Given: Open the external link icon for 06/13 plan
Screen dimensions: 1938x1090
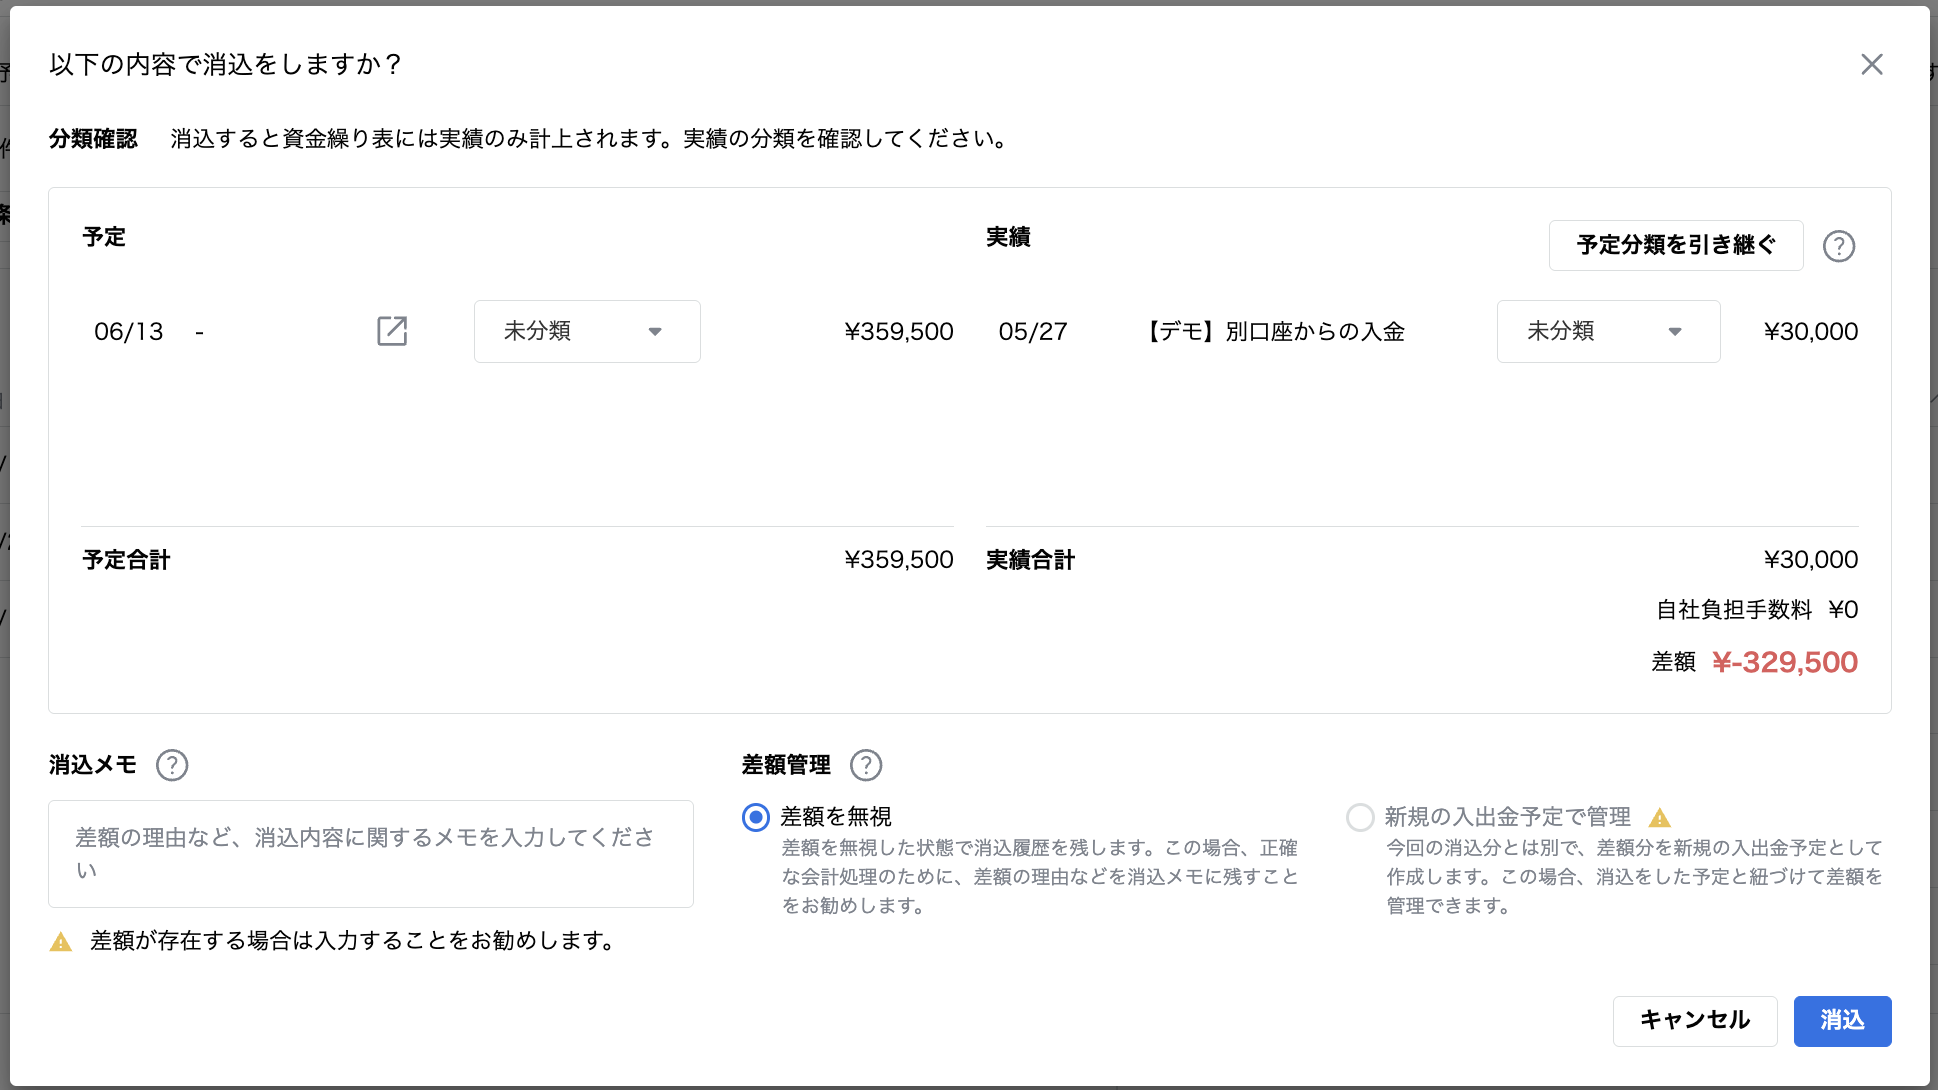Looking at the screenshot, I should tap(392, 331).
